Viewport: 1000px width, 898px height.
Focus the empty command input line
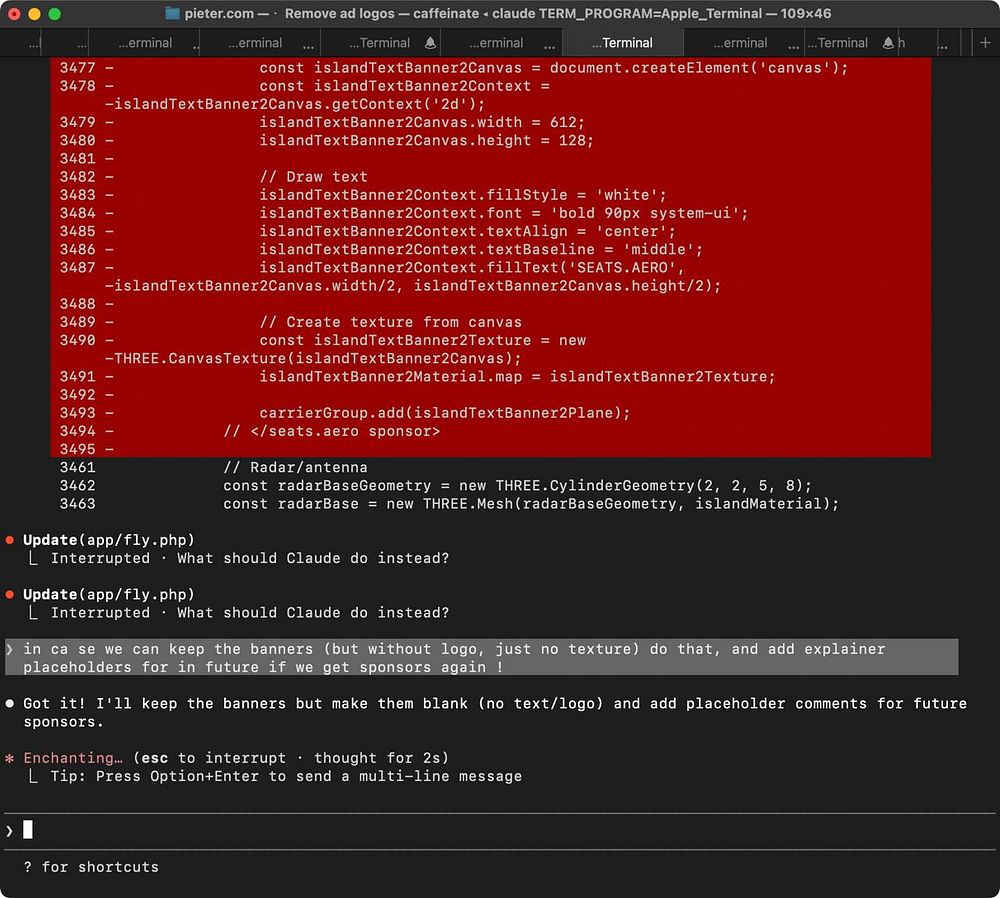tap(500, 830)
